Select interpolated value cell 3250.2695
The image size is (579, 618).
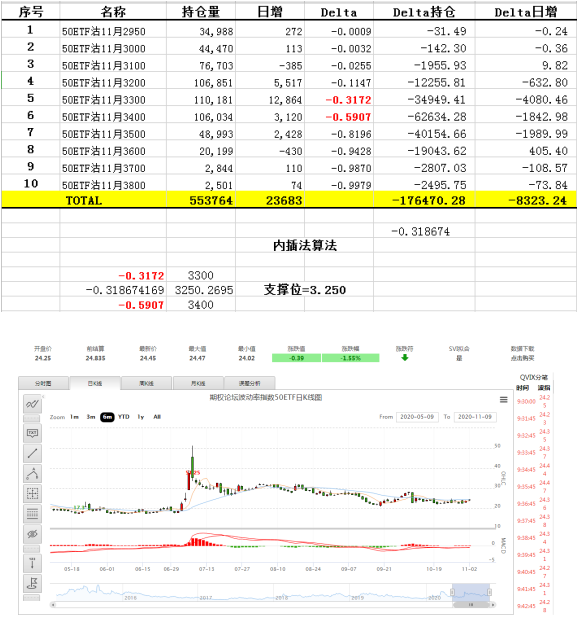(x=201, y=290)
